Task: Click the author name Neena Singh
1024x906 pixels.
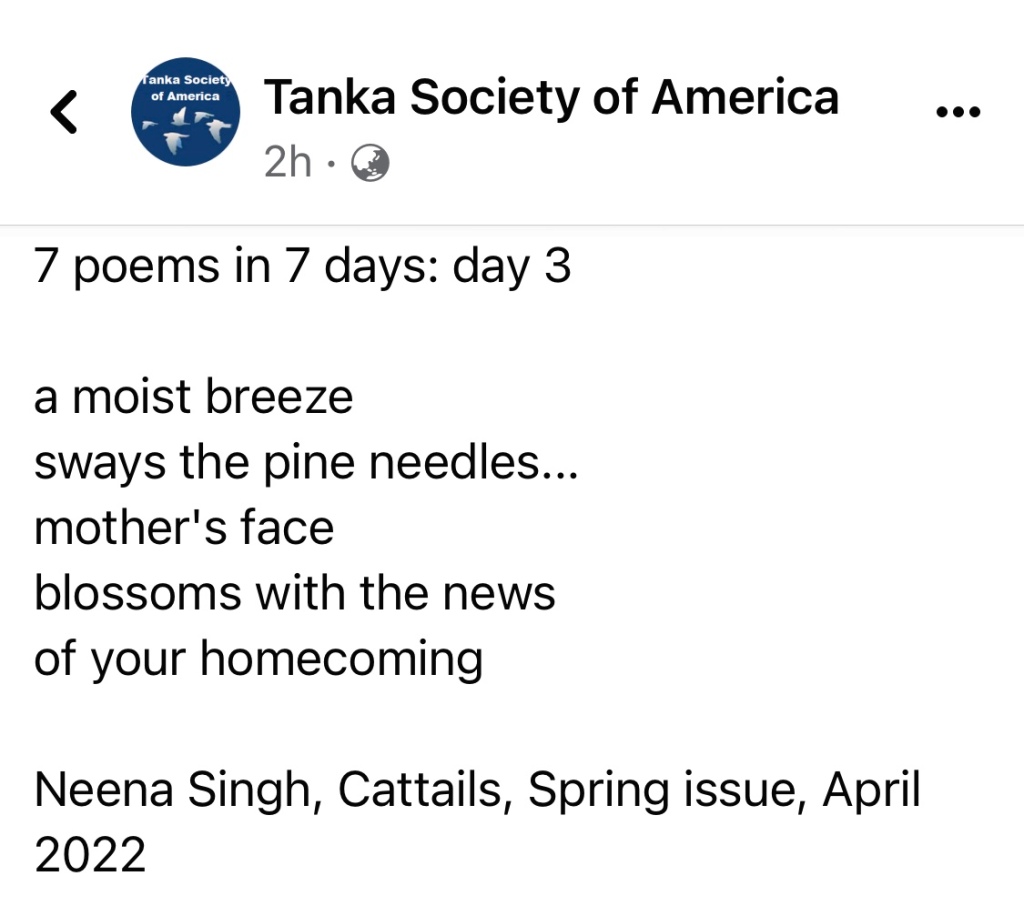Action: pyautogui.click(x=179, y=791)
